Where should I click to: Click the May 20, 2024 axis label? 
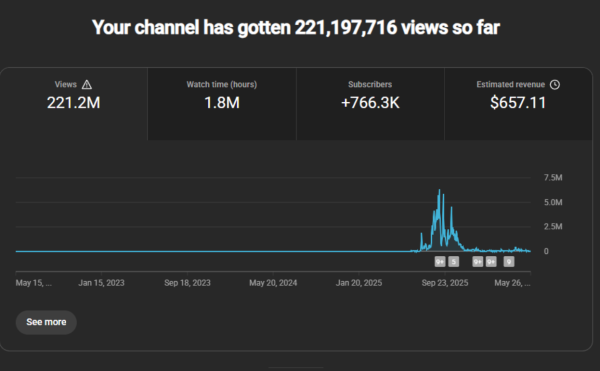pyautogui.click(x=273, y=283)
